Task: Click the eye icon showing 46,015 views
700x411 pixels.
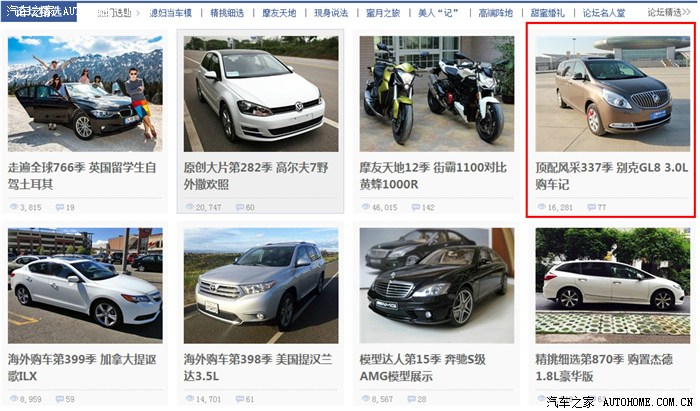Action: point(366,207)
